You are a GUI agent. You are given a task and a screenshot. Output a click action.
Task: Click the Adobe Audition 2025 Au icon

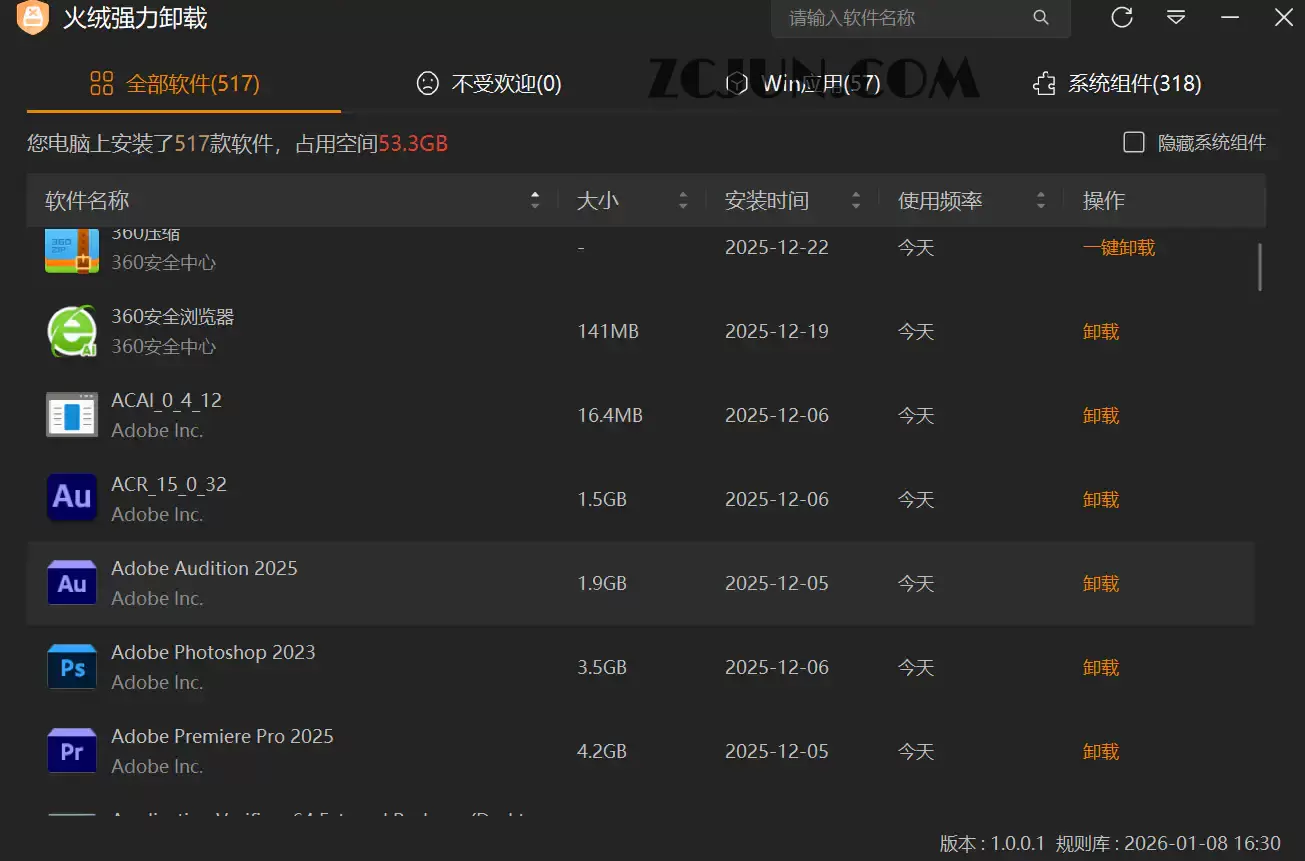71,582
